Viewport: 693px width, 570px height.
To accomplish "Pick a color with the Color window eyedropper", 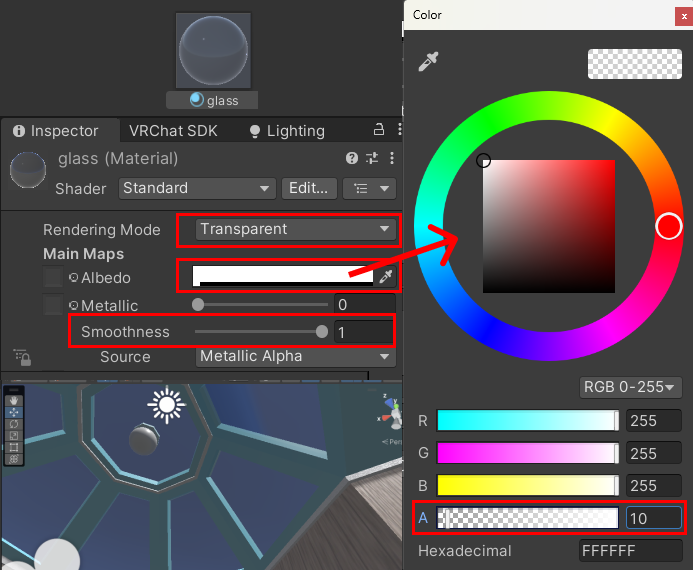I will click(x=428, y=62).
